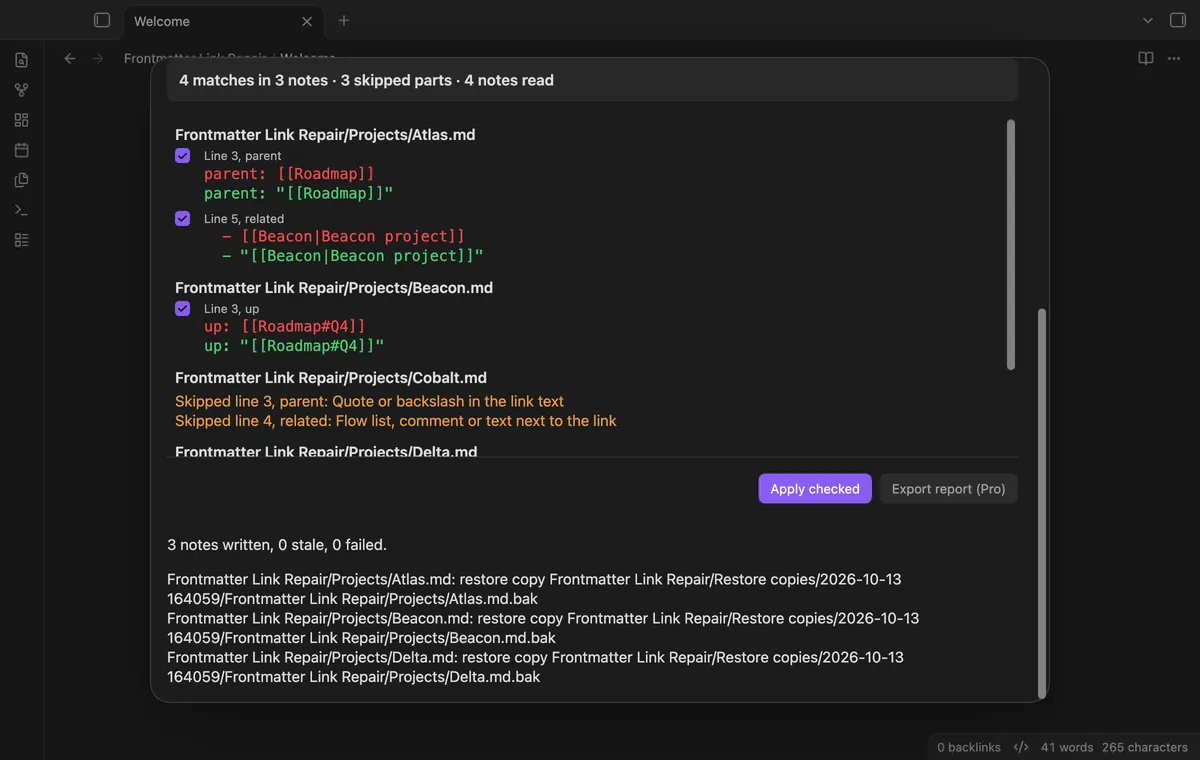Click '41 words' in status bar

pyautogui.click(x=1067, y=747)
